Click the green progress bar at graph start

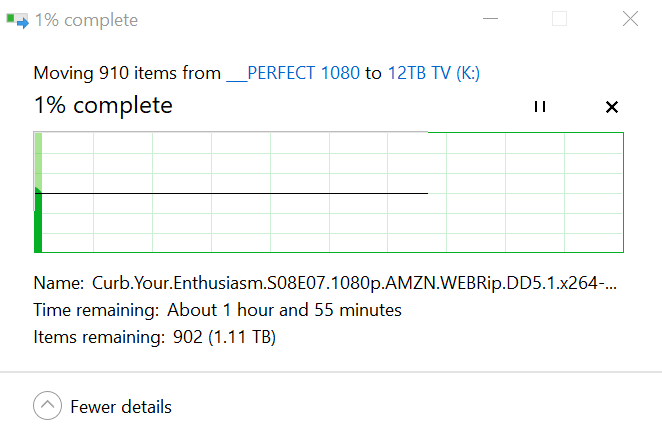coord(38,222)
